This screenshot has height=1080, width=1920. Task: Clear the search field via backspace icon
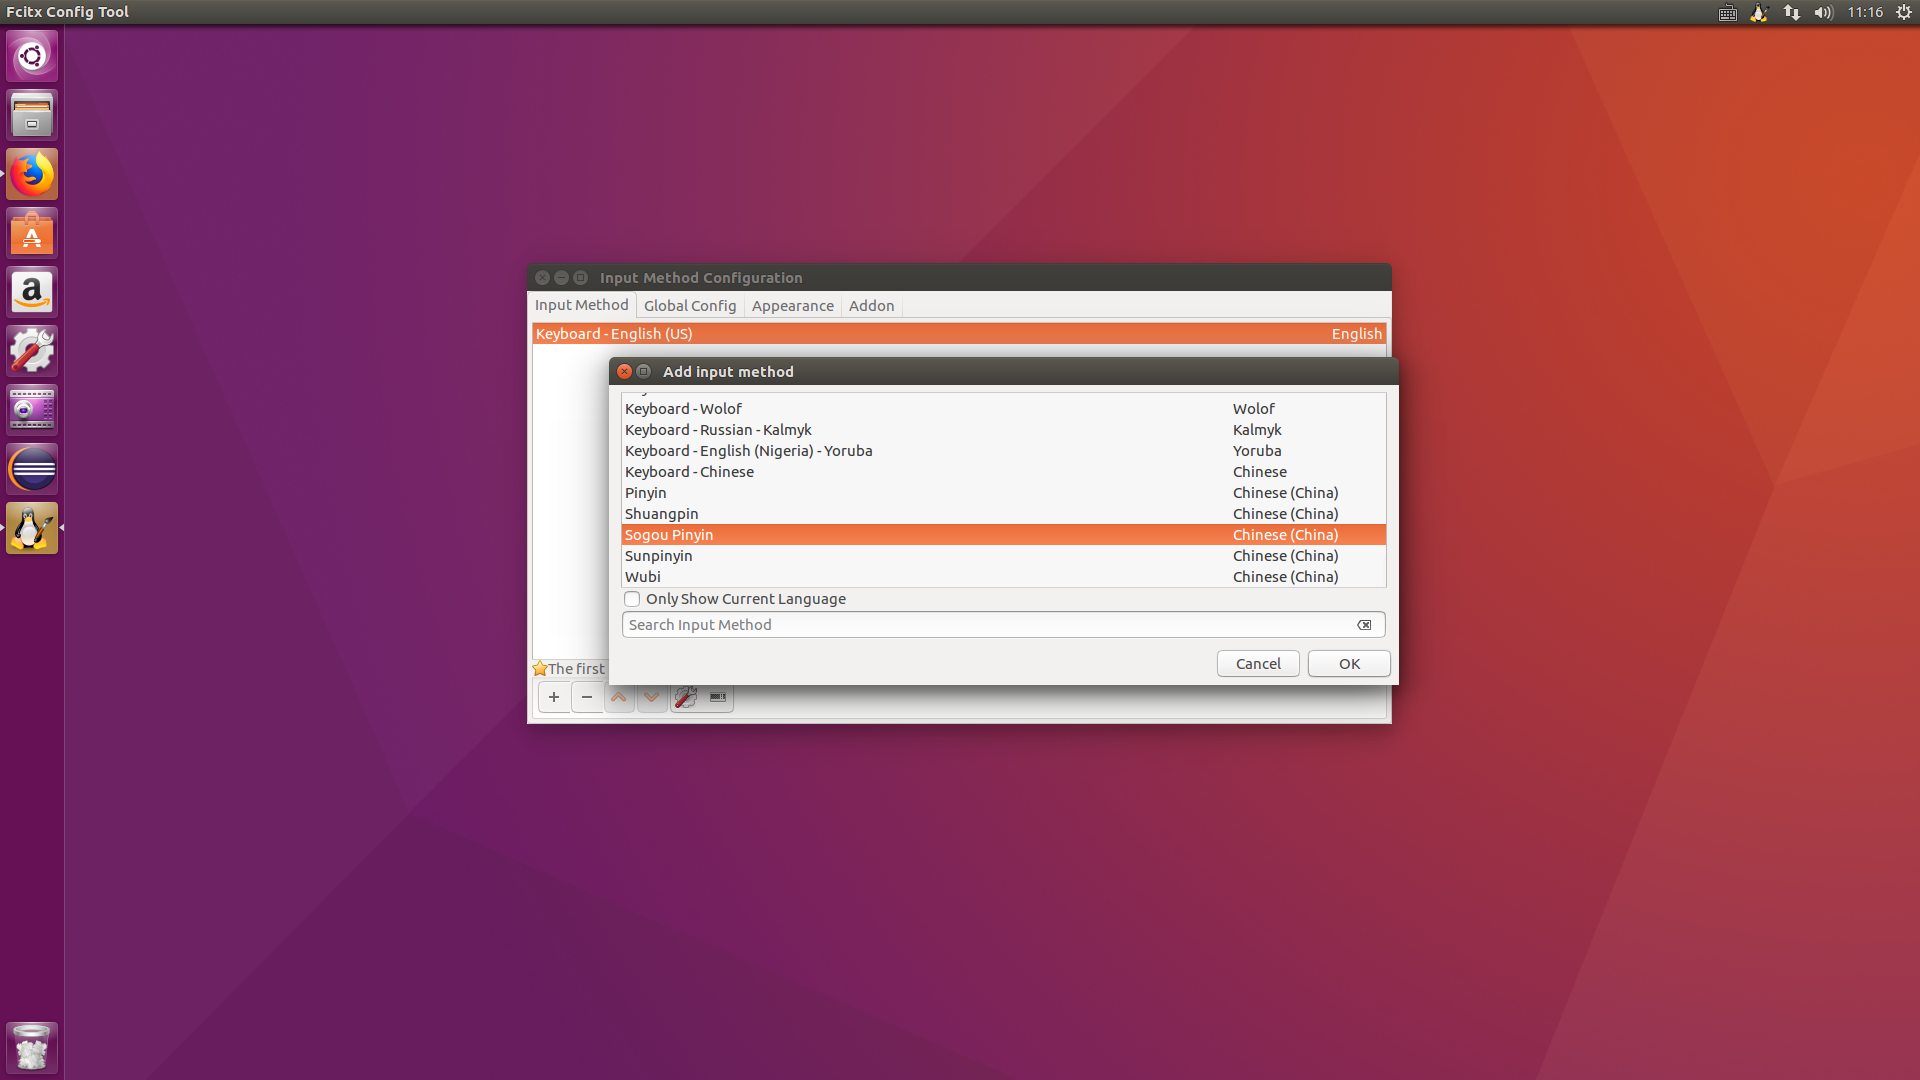pyautogui.click(x=1364, y=624)
